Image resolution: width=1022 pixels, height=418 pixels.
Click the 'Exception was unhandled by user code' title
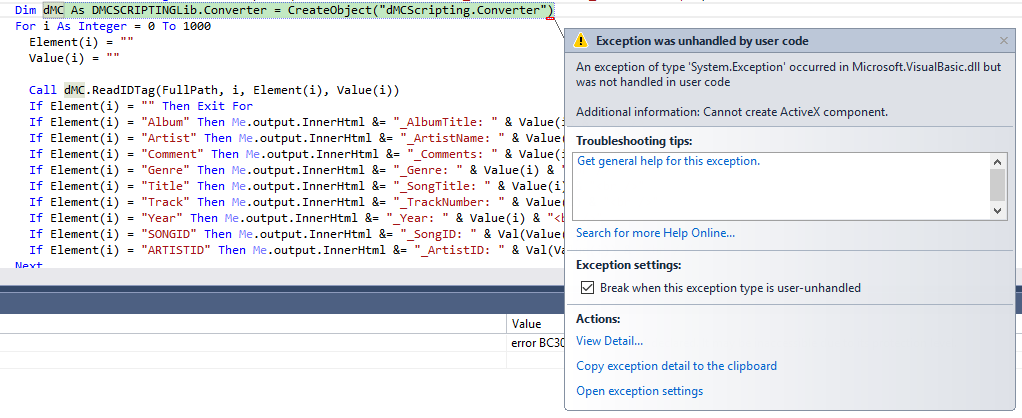pyautogui.click(x=702, y=42)
